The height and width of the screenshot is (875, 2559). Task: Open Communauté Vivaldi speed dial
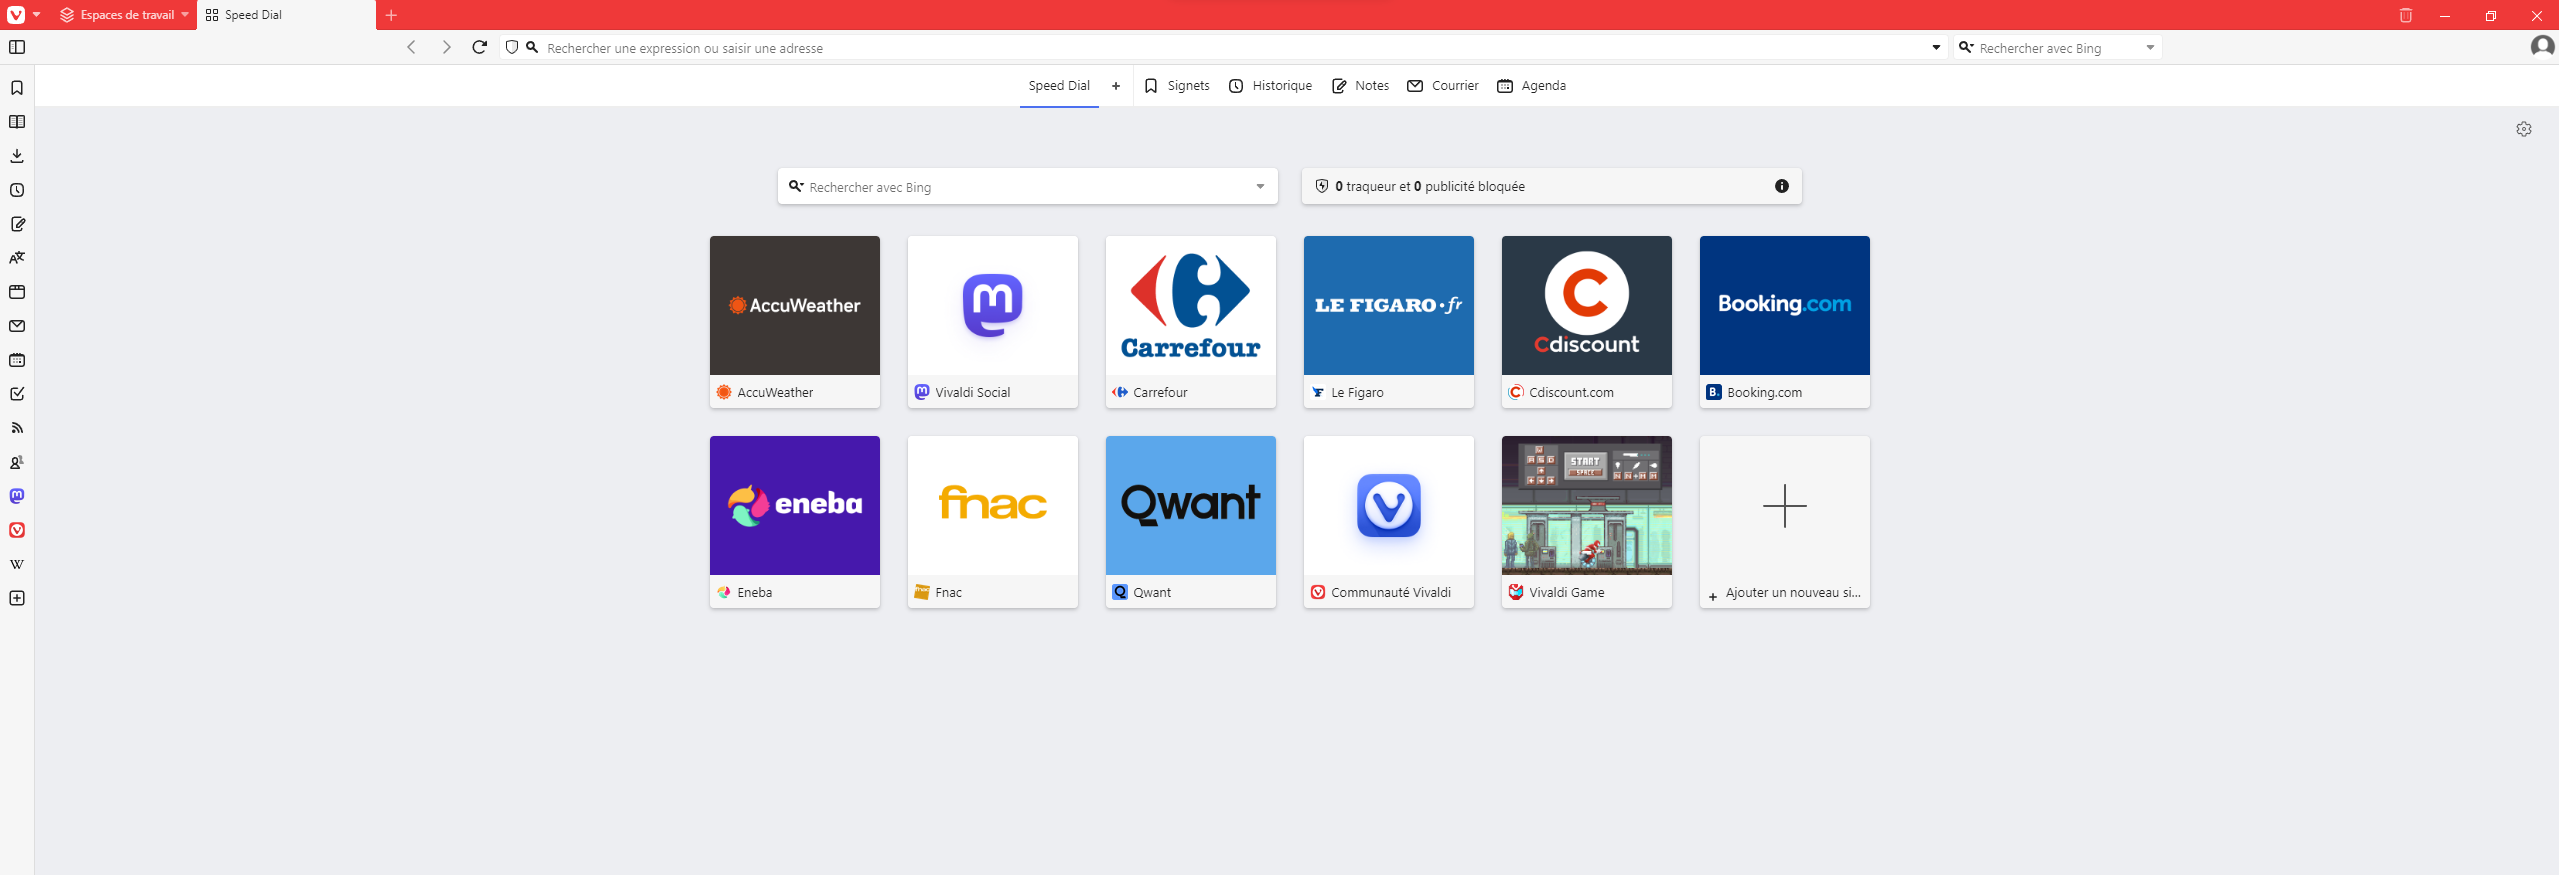pos(1389,522)
